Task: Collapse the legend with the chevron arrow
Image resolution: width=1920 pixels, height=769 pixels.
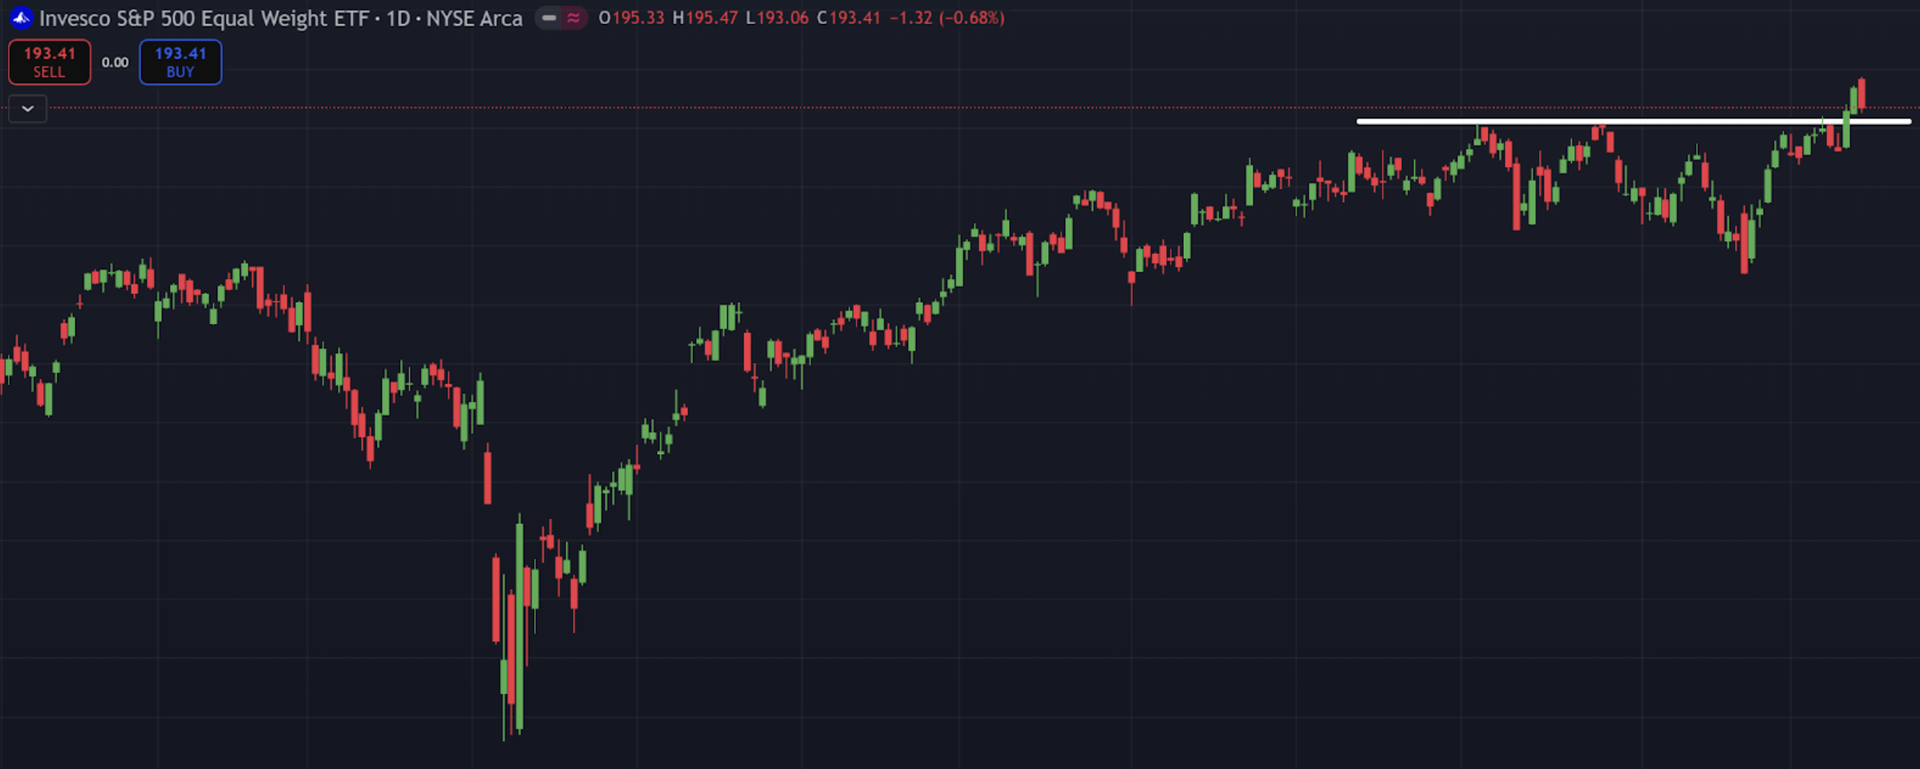Action: [x=28, y=108]
